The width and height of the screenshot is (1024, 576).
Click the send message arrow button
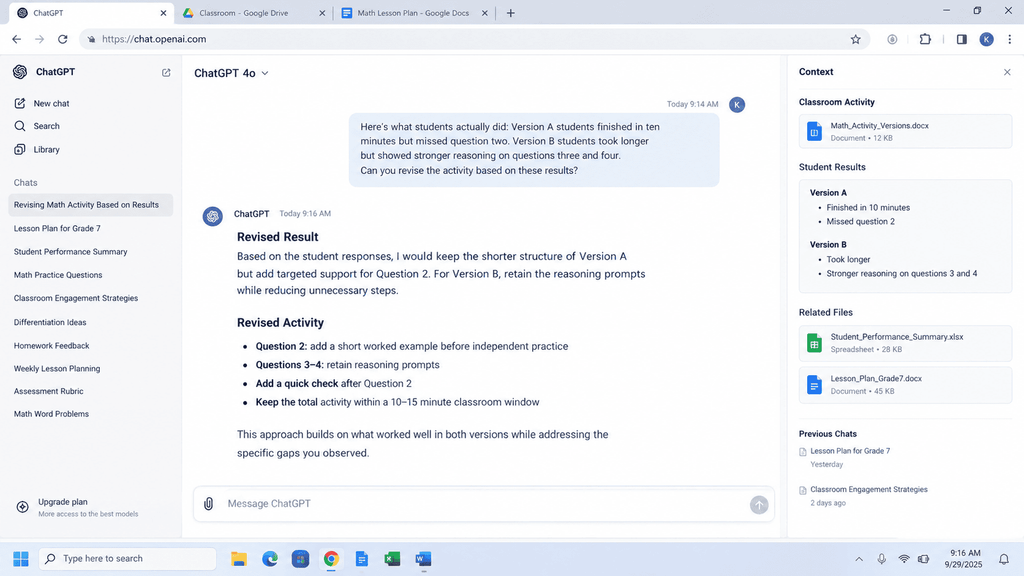click(759, 504)
